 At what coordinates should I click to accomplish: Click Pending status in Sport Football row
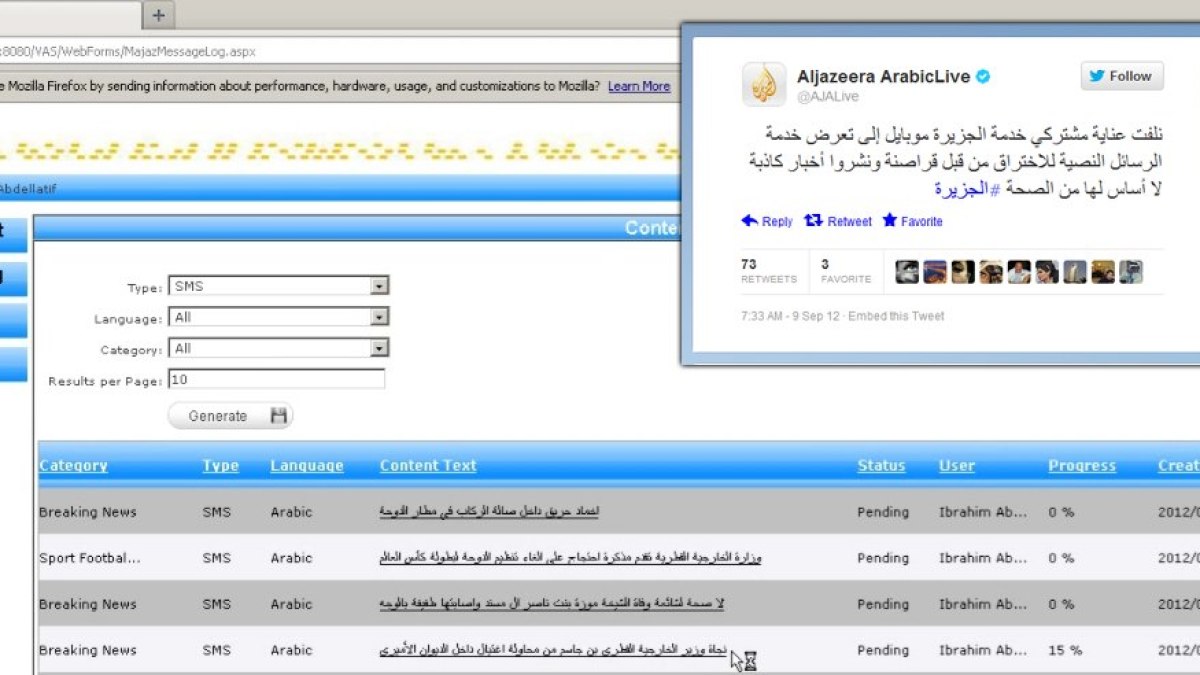[x=883, y=558]
